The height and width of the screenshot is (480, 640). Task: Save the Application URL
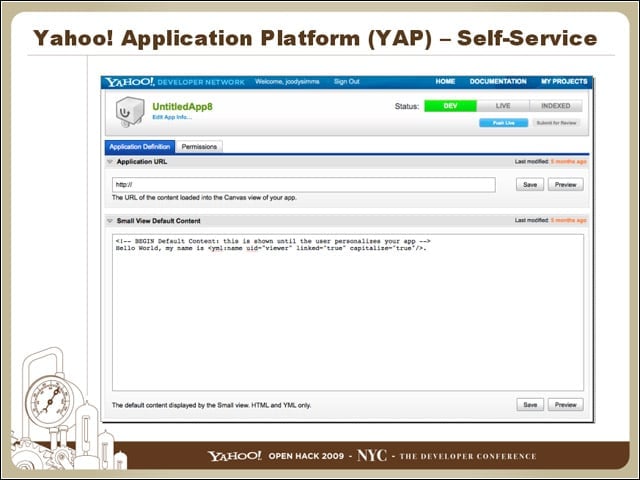pos(530,184)
